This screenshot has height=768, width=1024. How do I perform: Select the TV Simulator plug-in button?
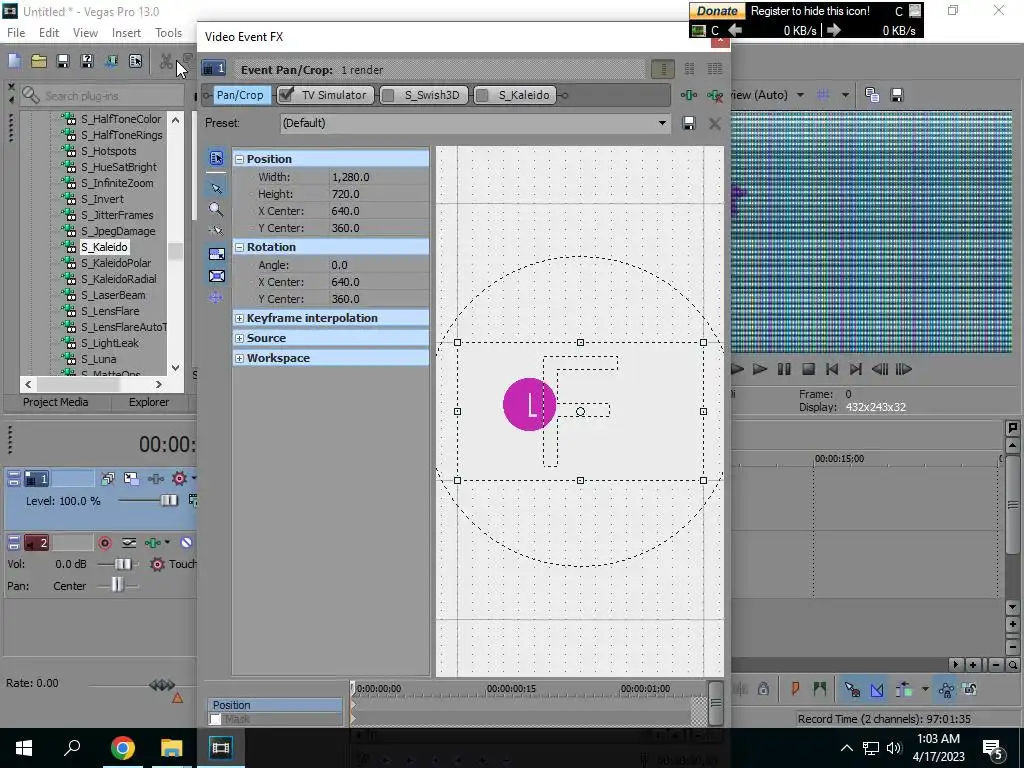(x=325, y=95)
